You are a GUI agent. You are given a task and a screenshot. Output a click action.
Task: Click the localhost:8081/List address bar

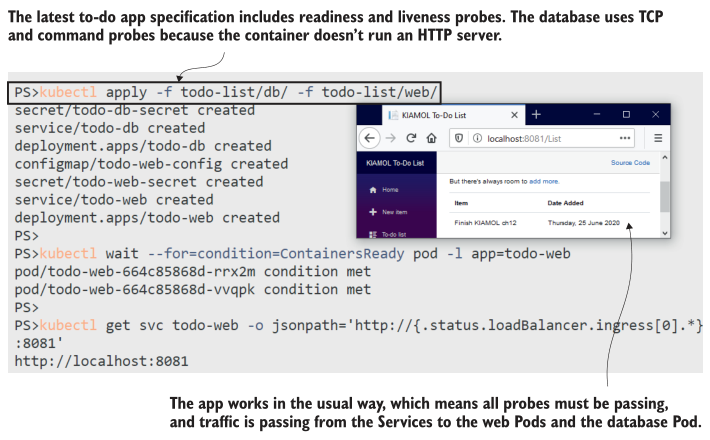click(540, 138)
